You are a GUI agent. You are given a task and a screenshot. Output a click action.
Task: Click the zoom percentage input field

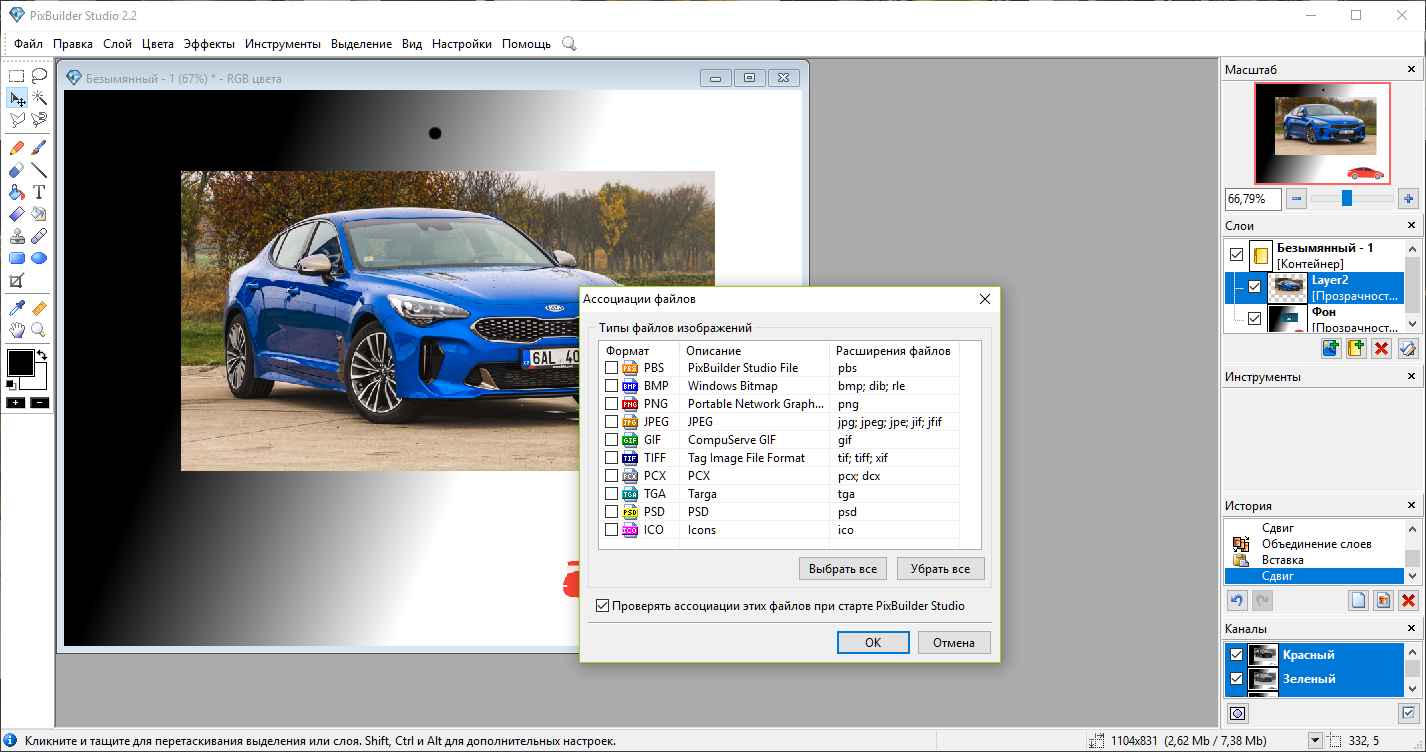pyautogui.click(x=1253, y=199)
